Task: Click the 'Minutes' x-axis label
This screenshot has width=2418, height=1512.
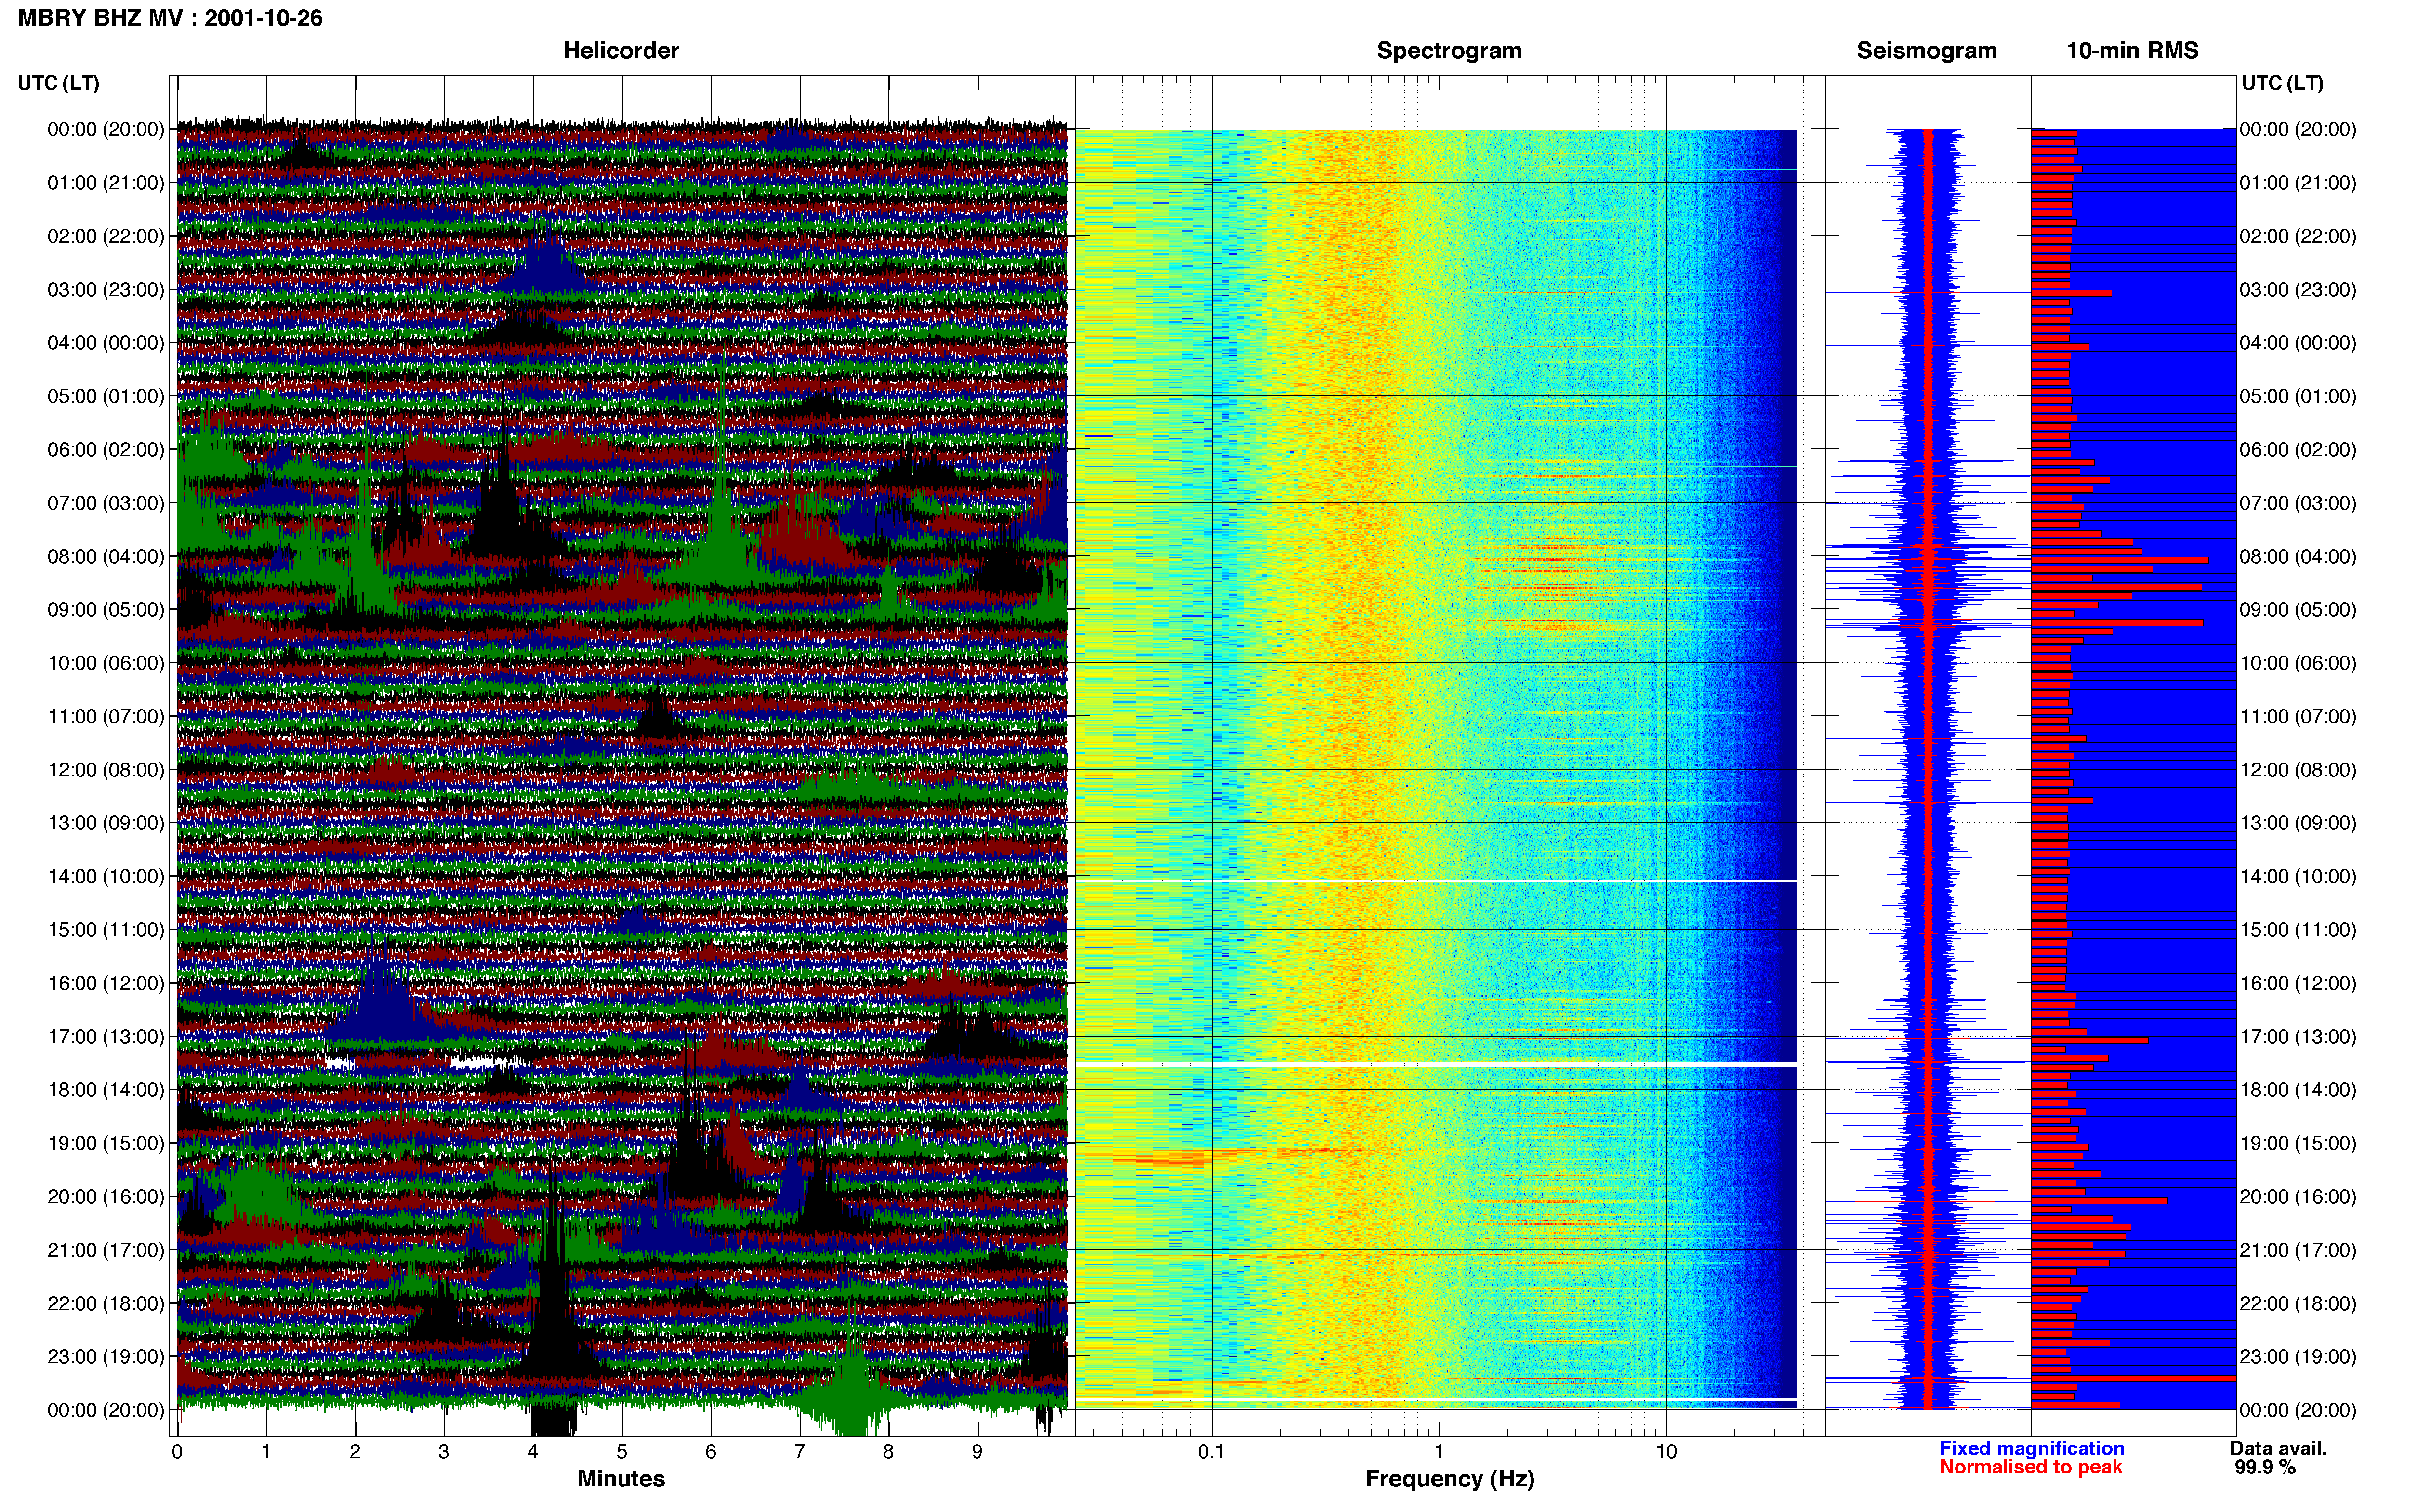Action: pos(621,1479)
